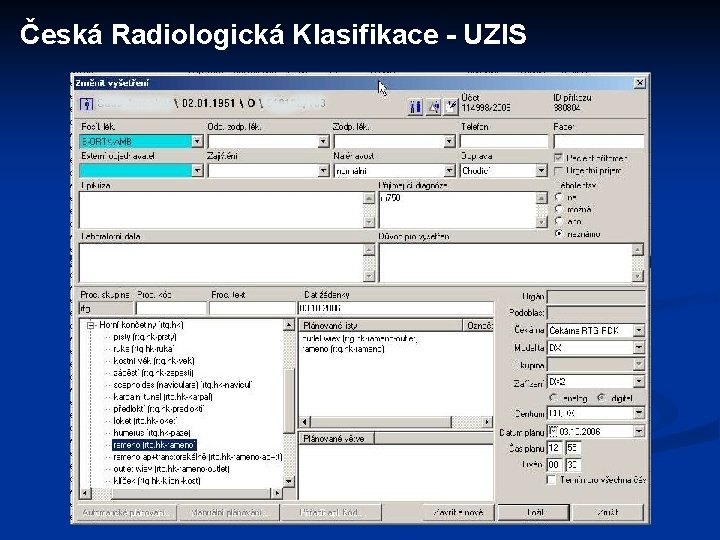Image resolution: width=720 pixels, height=540 pixels.
Task: Open the Čeká na dropdown
Action: point(639,330)
